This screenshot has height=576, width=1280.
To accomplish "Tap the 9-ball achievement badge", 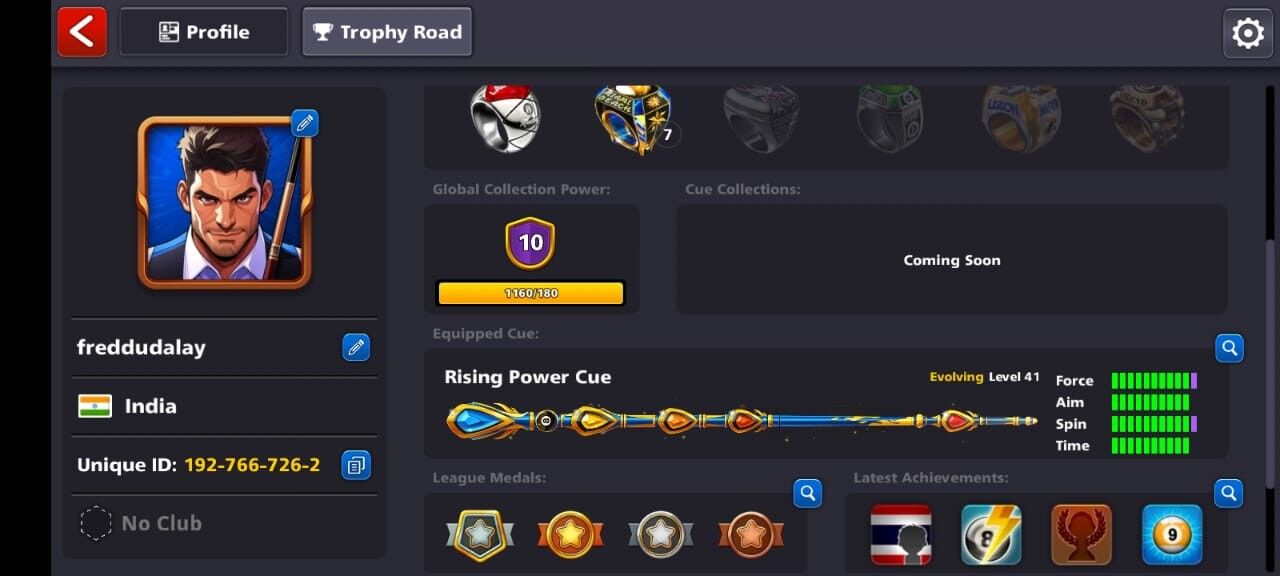I will (1172, 534).
